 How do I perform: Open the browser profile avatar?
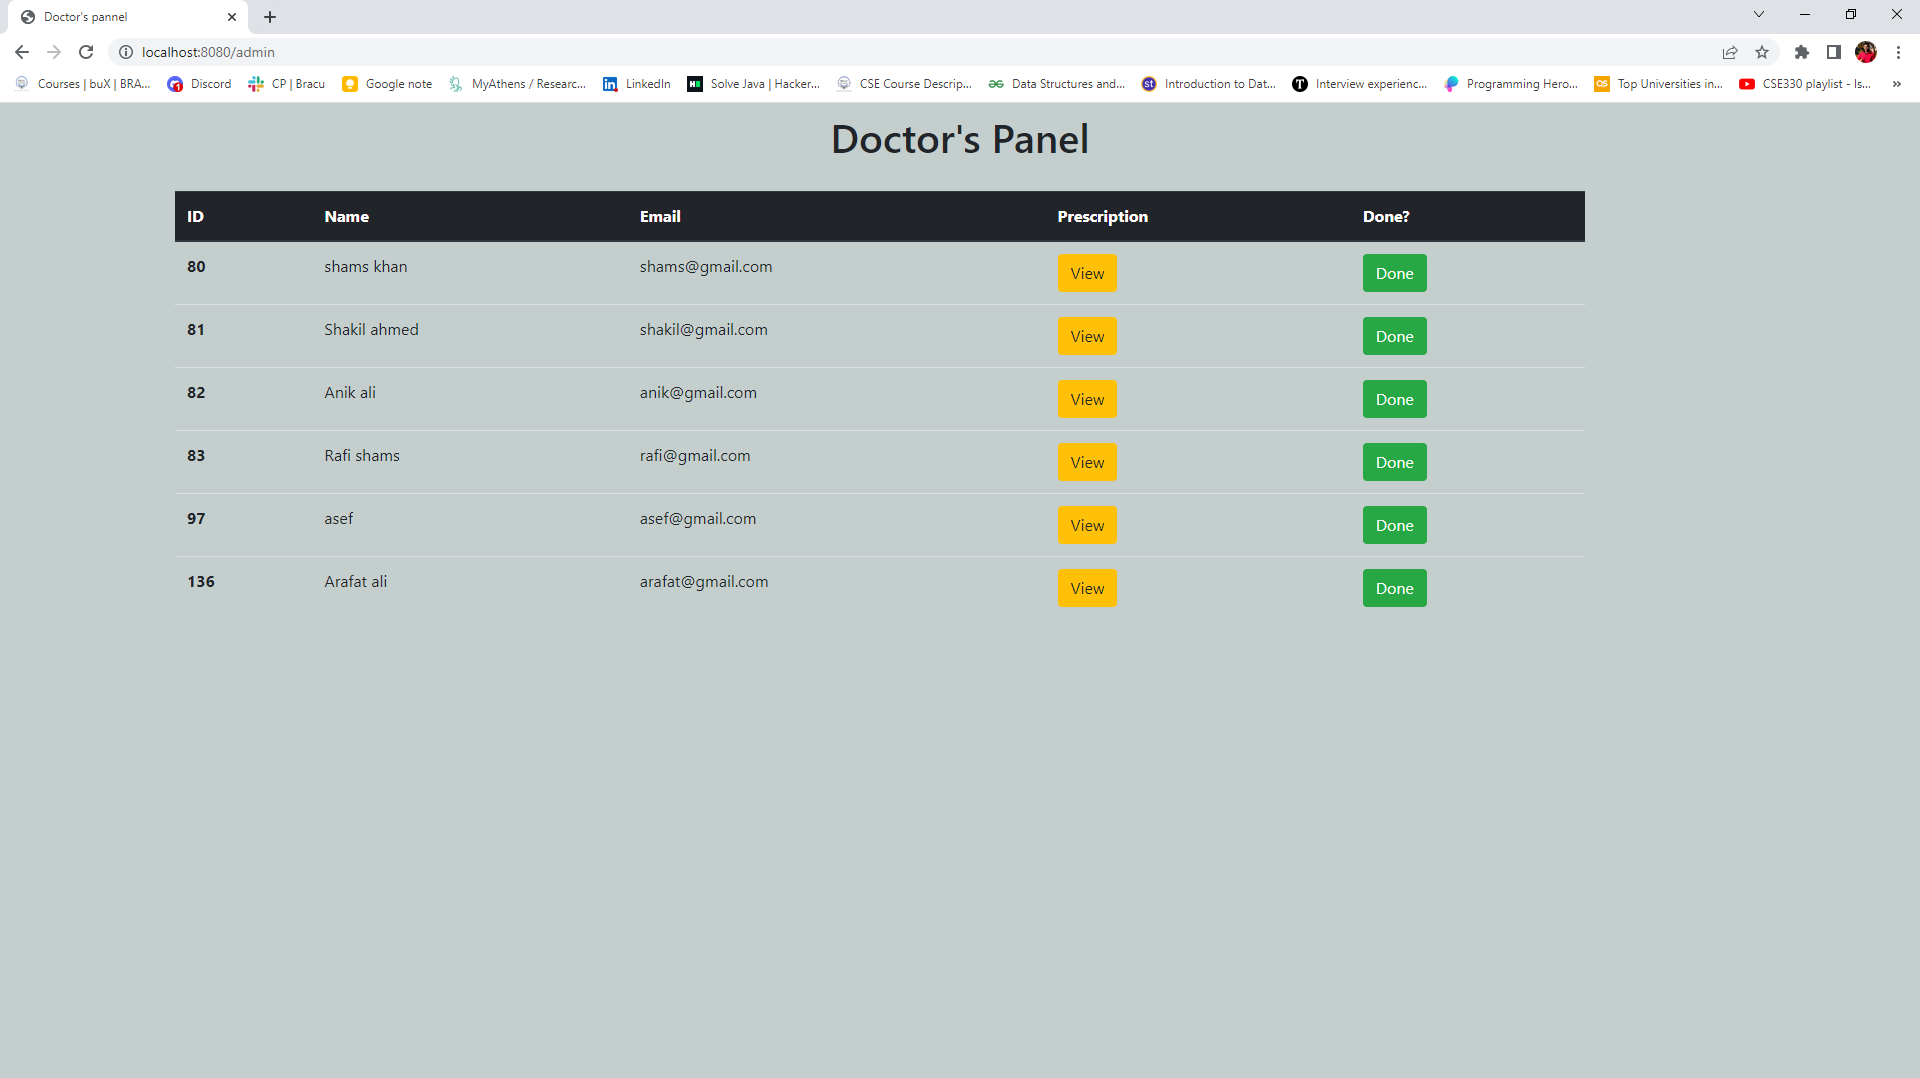click(x=1866, y=52)
